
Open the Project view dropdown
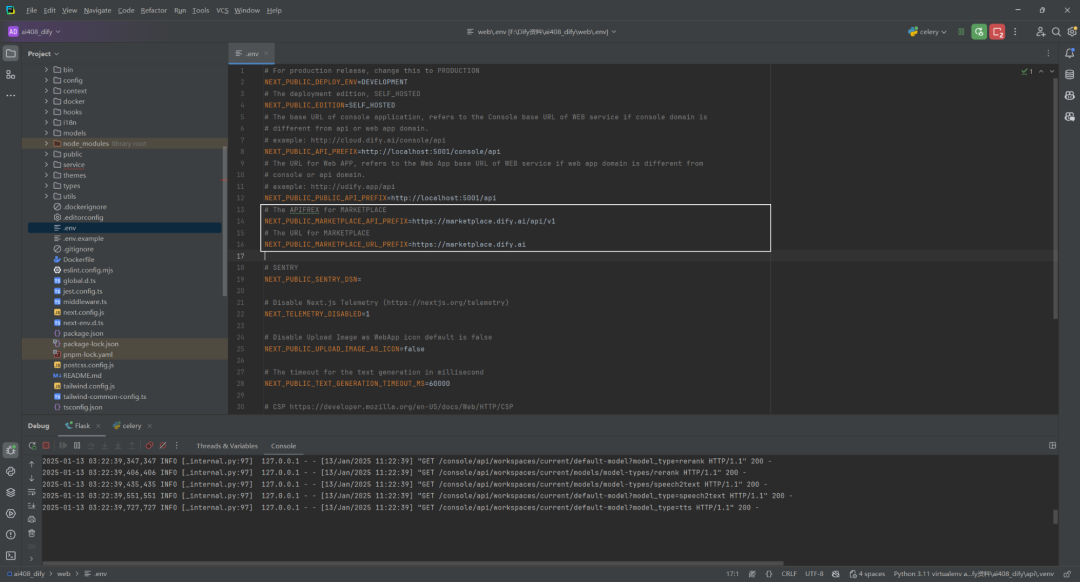43,54
